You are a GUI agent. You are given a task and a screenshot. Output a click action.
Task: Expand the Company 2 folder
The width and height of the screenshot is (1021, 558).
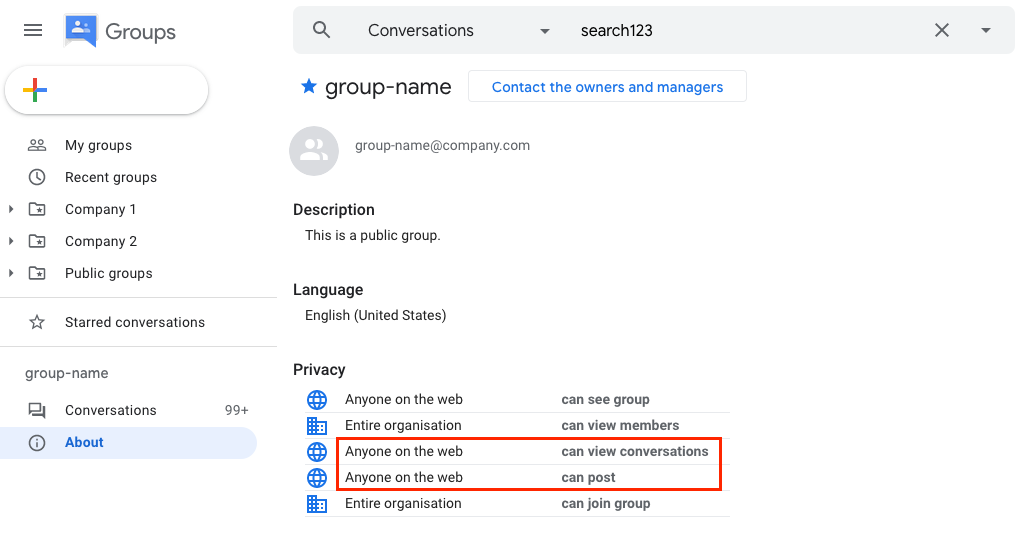tap(11, 241)
